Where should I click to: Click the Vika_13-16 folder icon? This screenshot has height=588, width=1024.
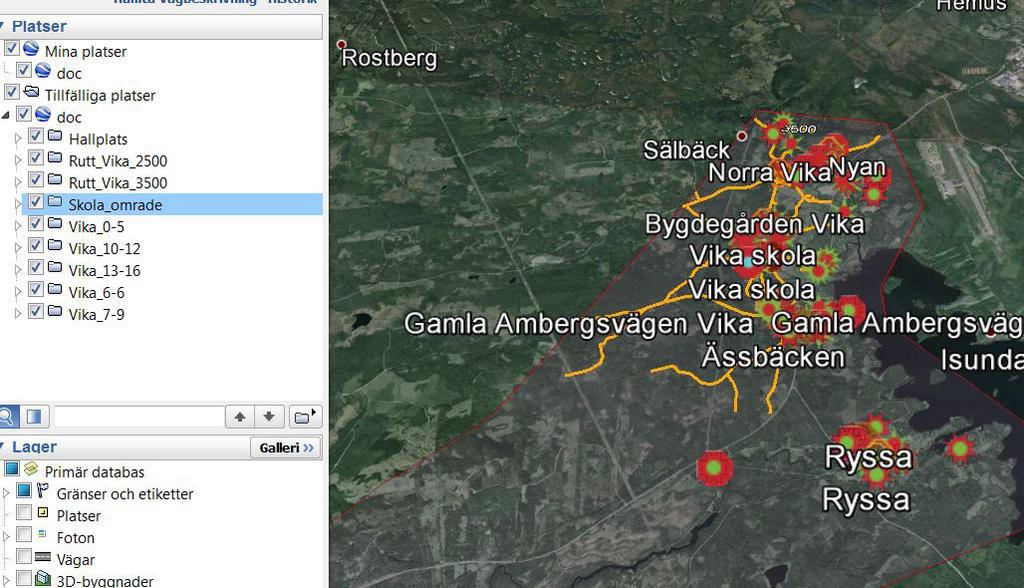55,267
